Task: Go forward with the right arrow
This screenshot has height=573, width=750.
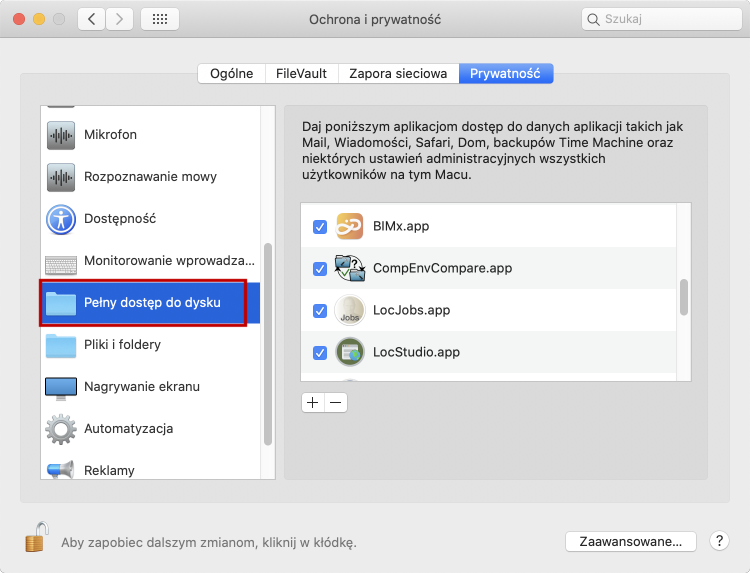Action: click(x=119, y=19)
